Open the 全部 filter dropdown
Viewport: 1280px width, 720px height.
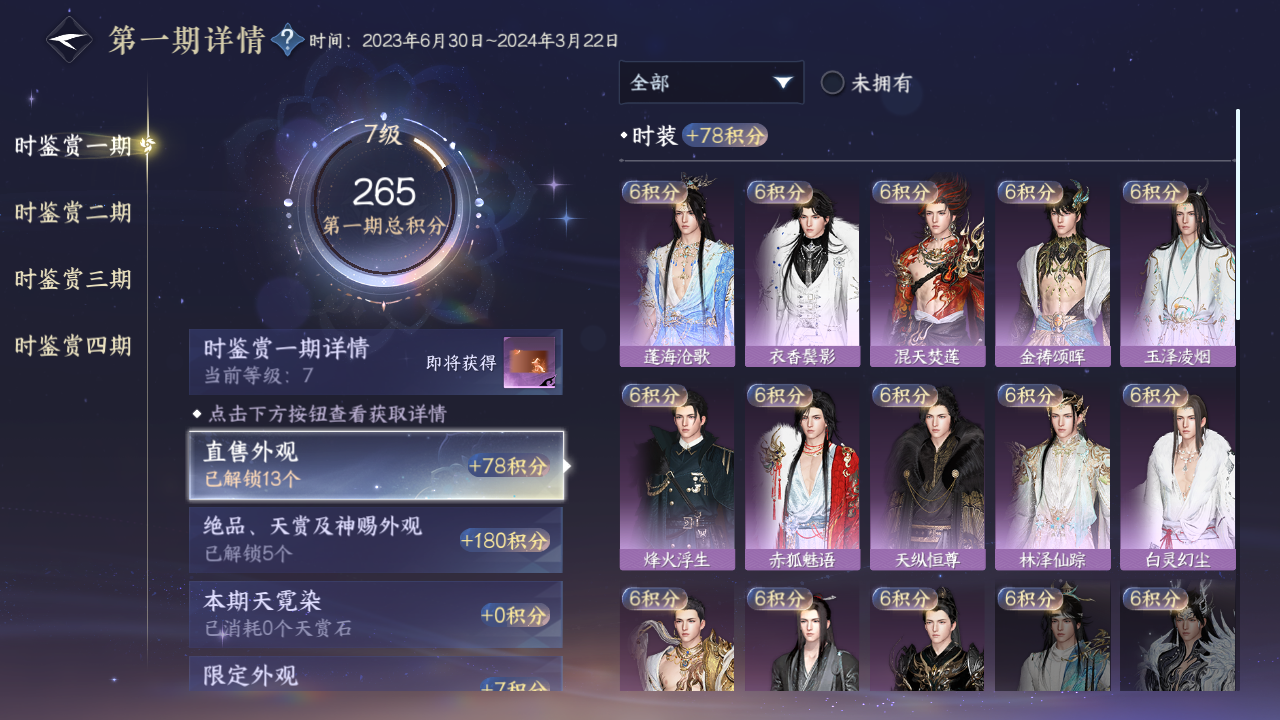(x=711, y=82)
